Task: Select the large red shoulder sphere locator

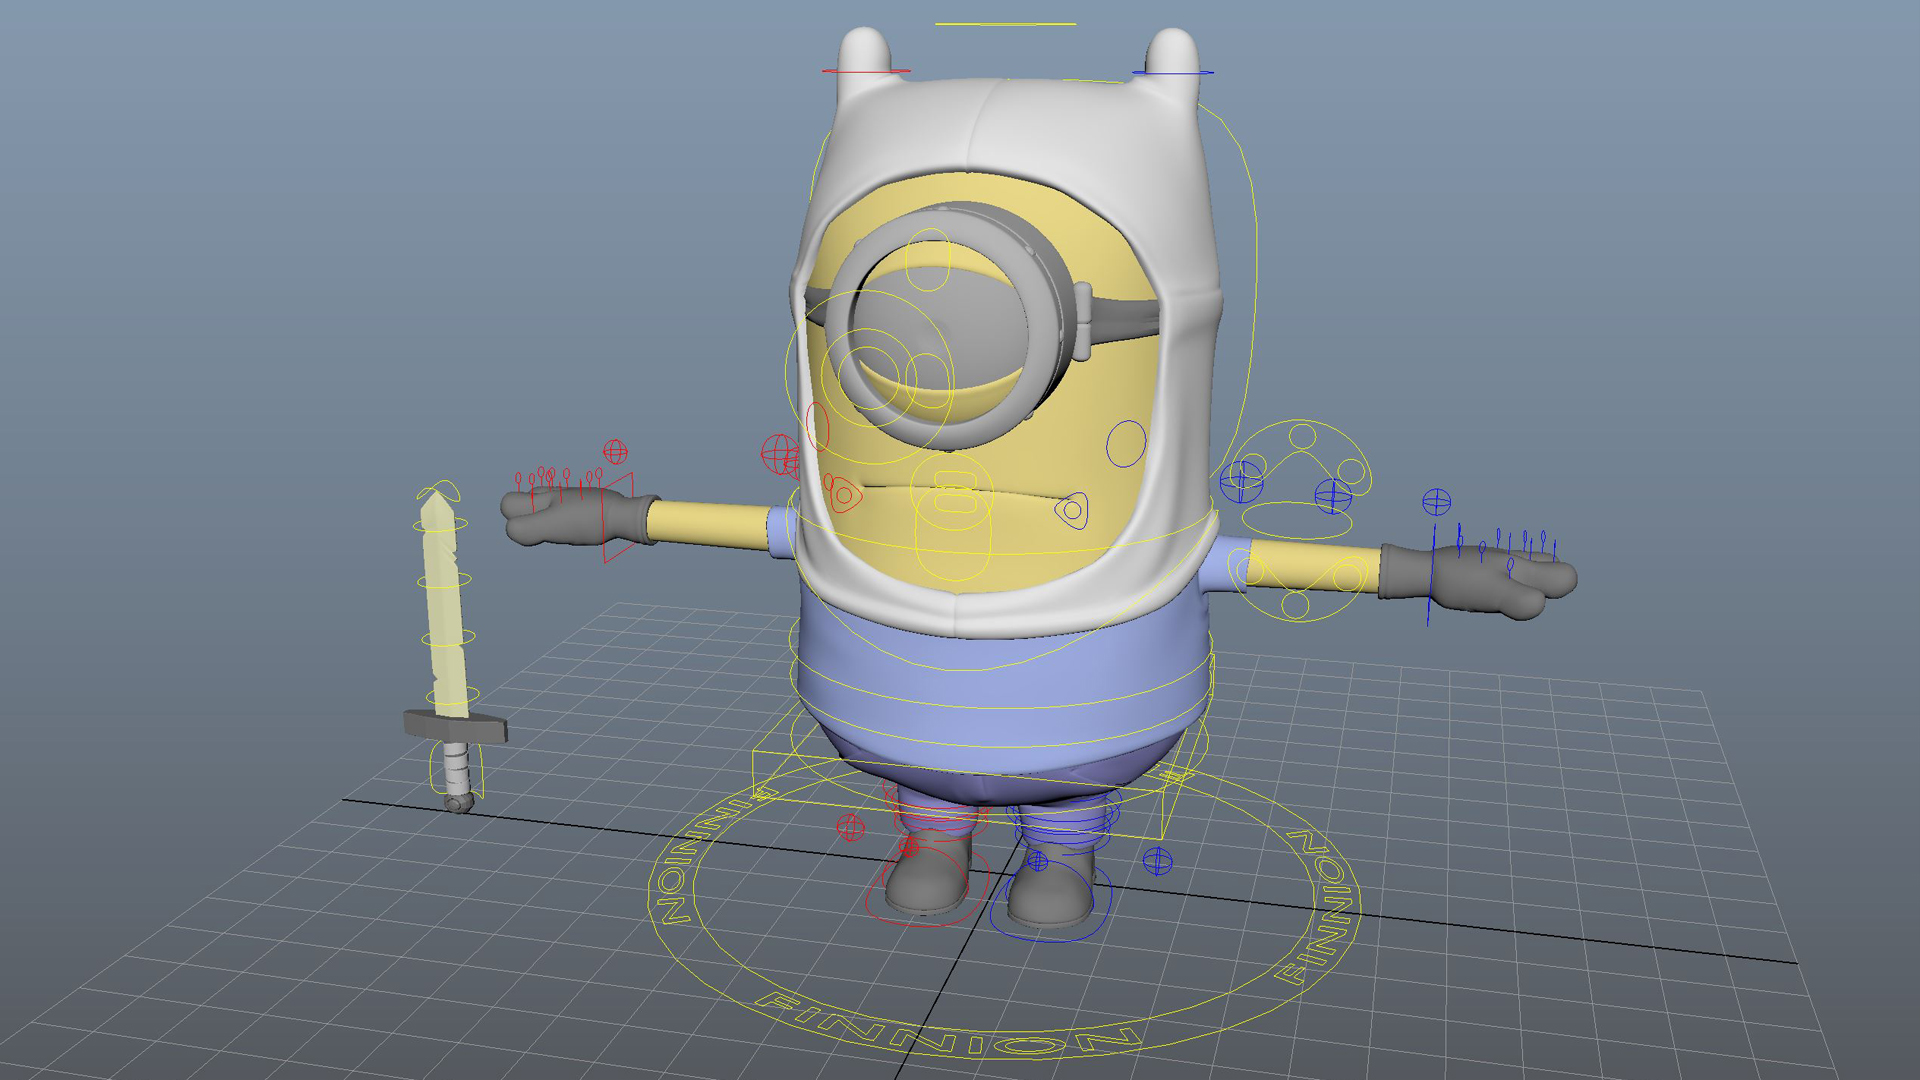Action: (x=779, y=454)
